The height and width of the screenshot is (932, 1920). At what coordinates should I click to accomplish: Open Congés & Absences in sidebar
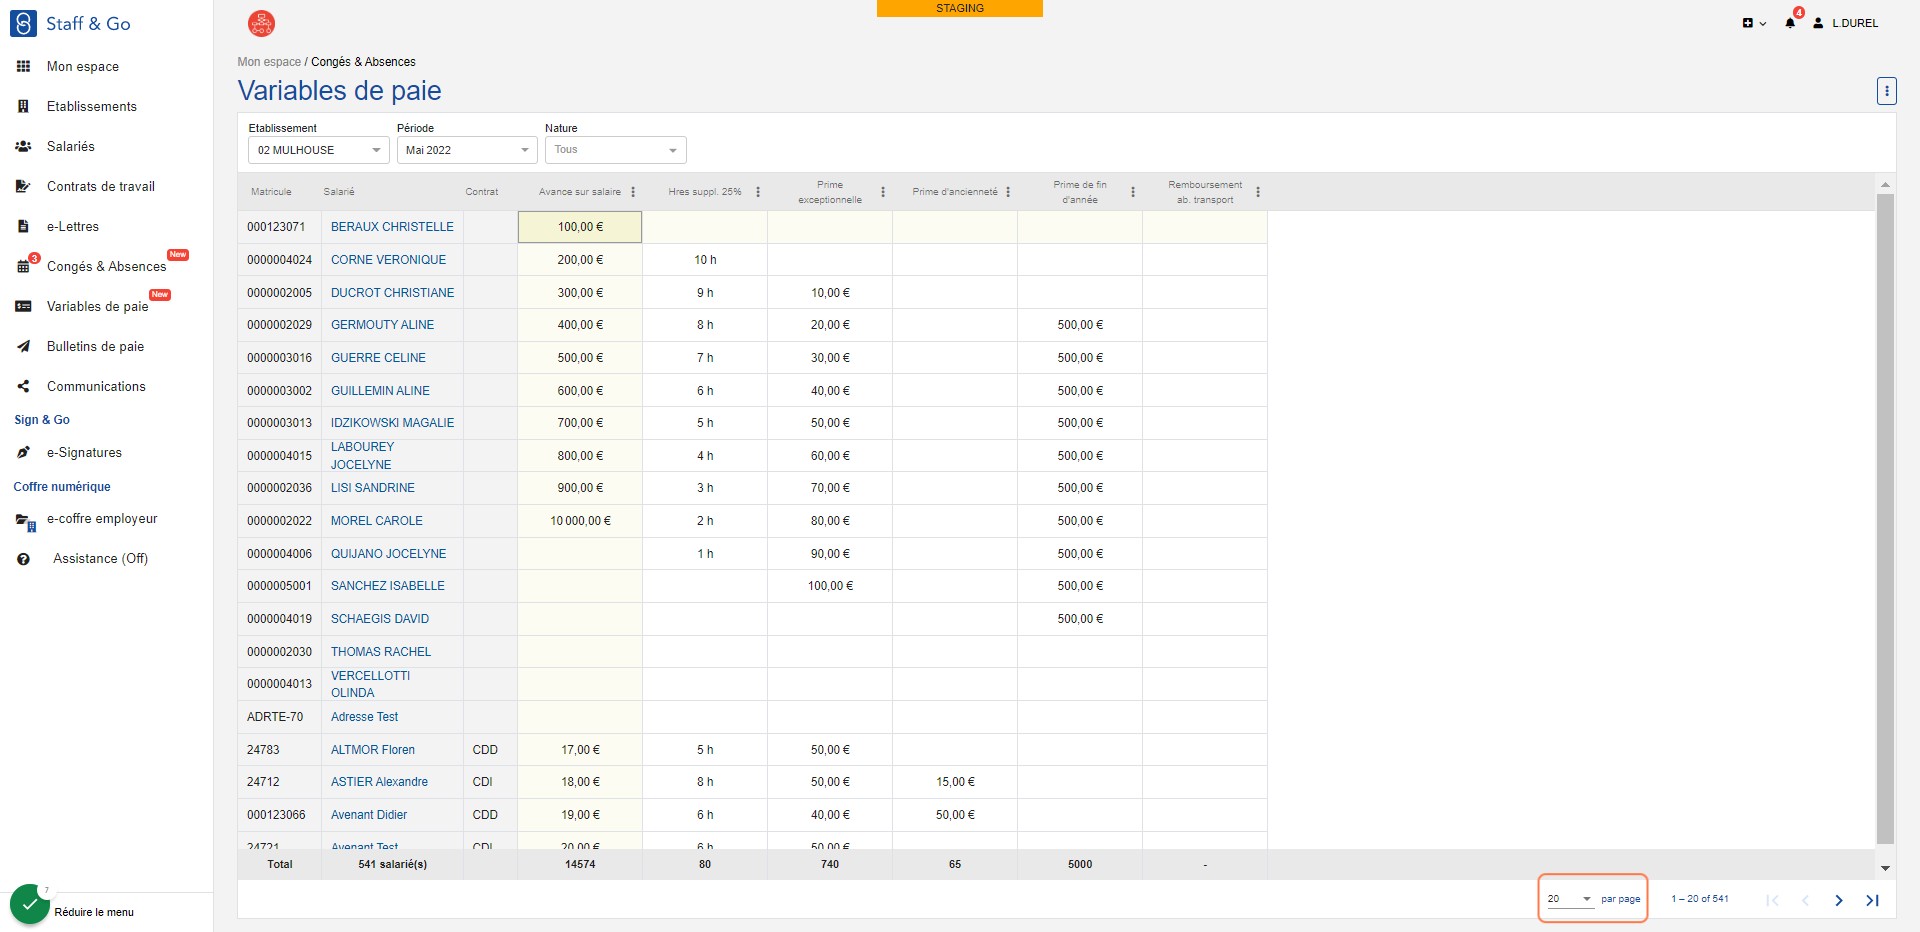[107, 267]
